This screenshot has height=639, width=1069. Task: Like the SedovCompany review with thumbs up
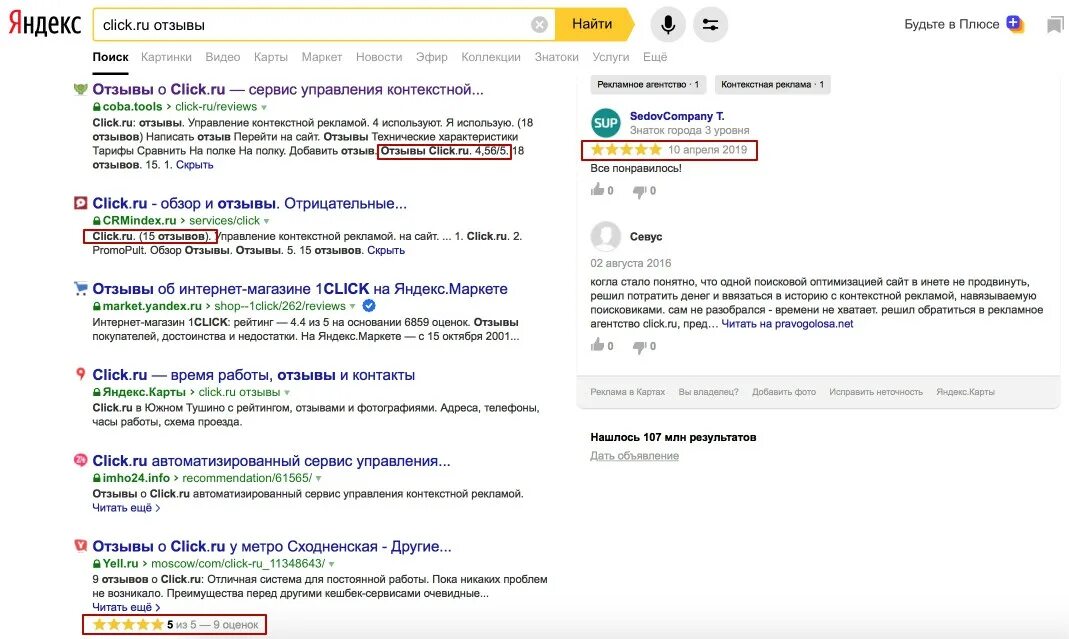coord(598,190)
